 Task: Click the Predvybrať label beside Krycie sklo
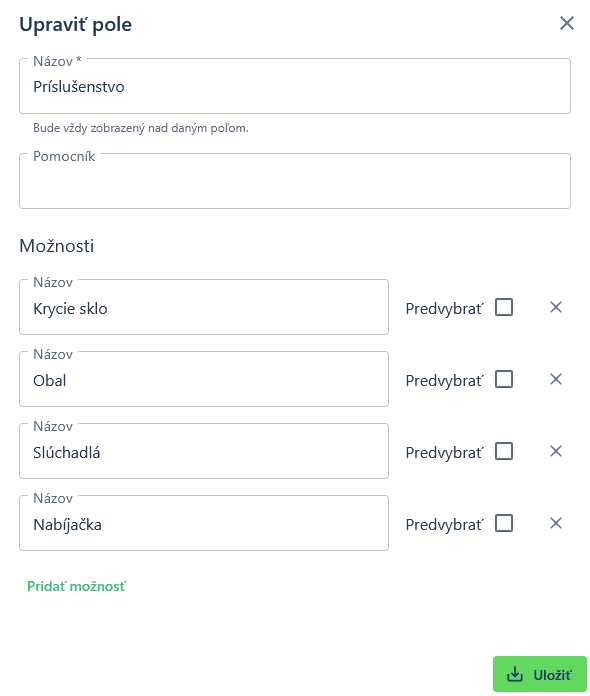(444, 308)
